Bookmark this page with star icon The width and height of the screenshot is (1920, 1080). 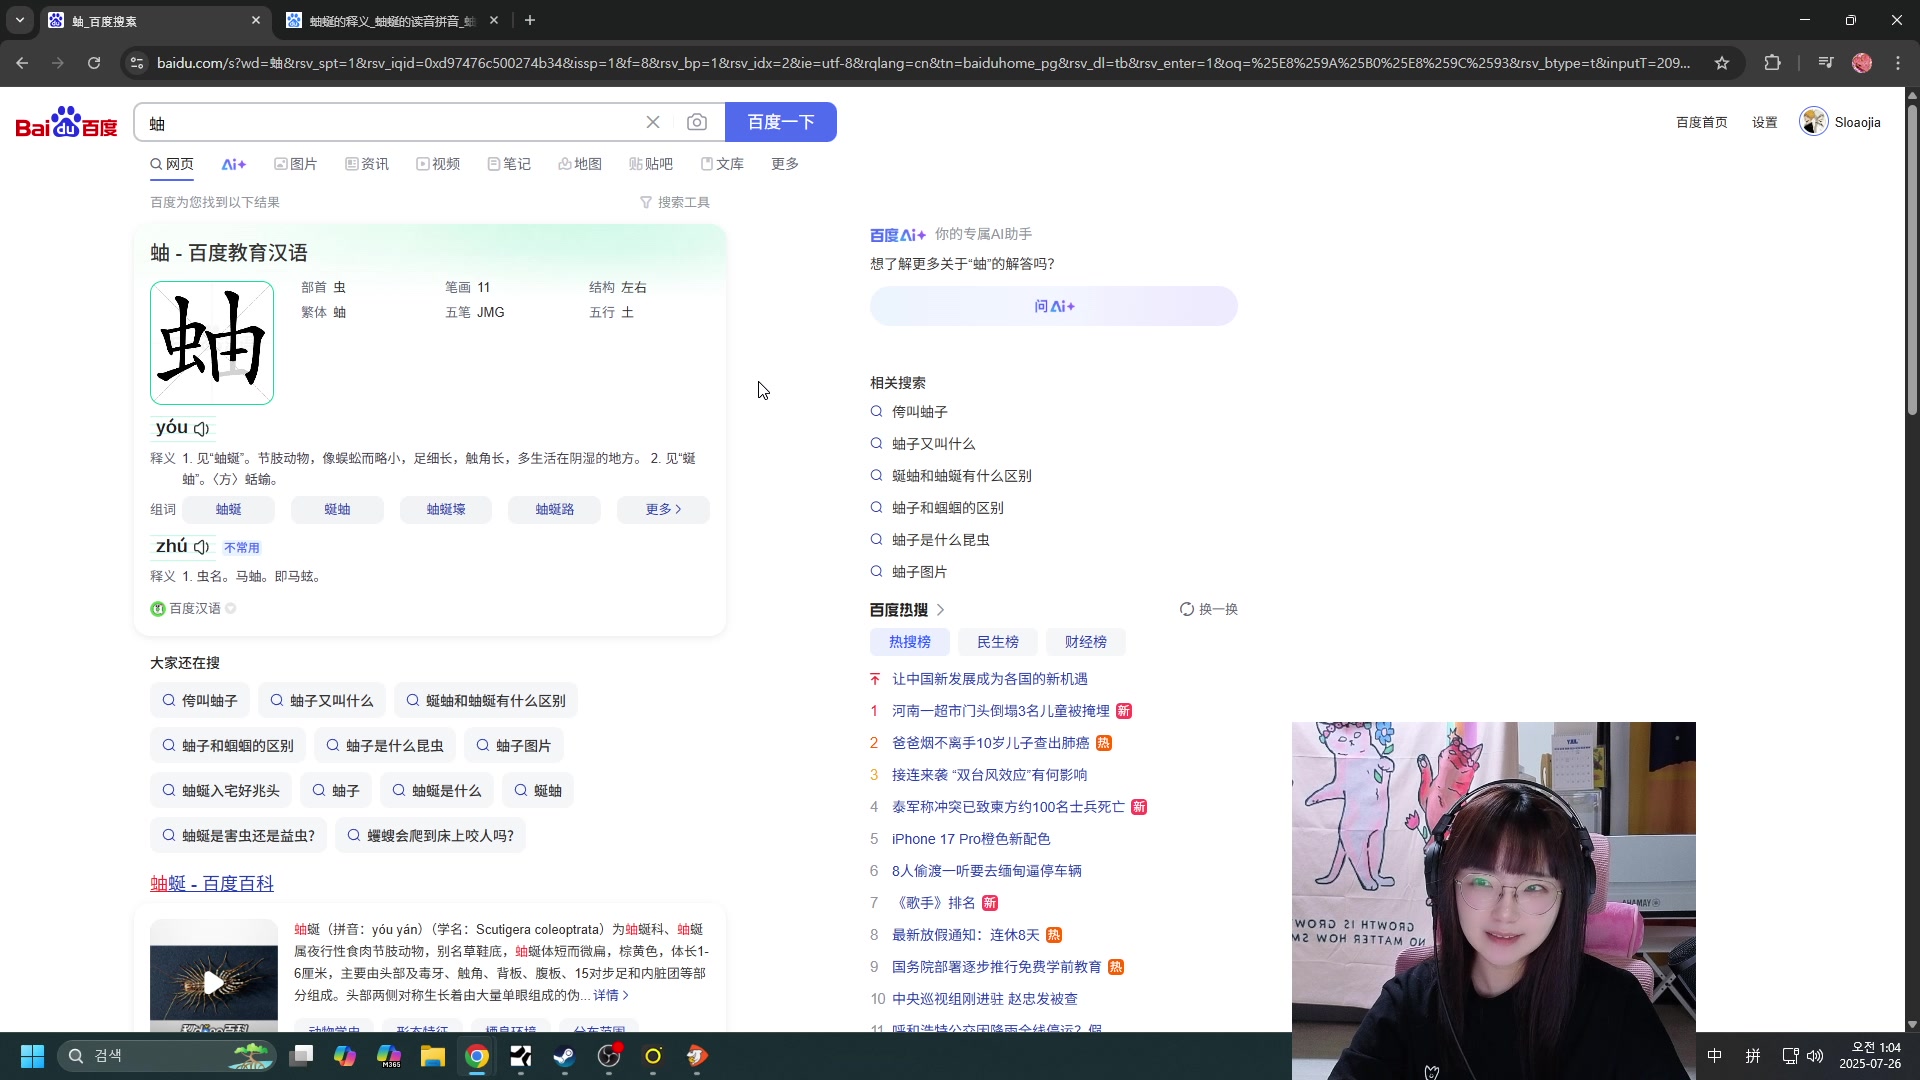click(1722, 63)
